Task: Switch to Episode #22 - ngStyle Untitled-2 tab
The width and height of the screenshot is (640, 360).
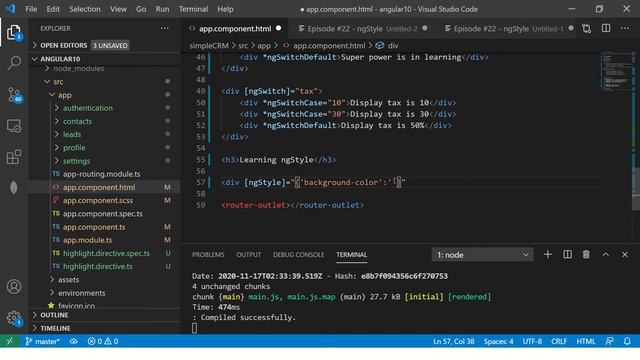Action: [363, 29]
